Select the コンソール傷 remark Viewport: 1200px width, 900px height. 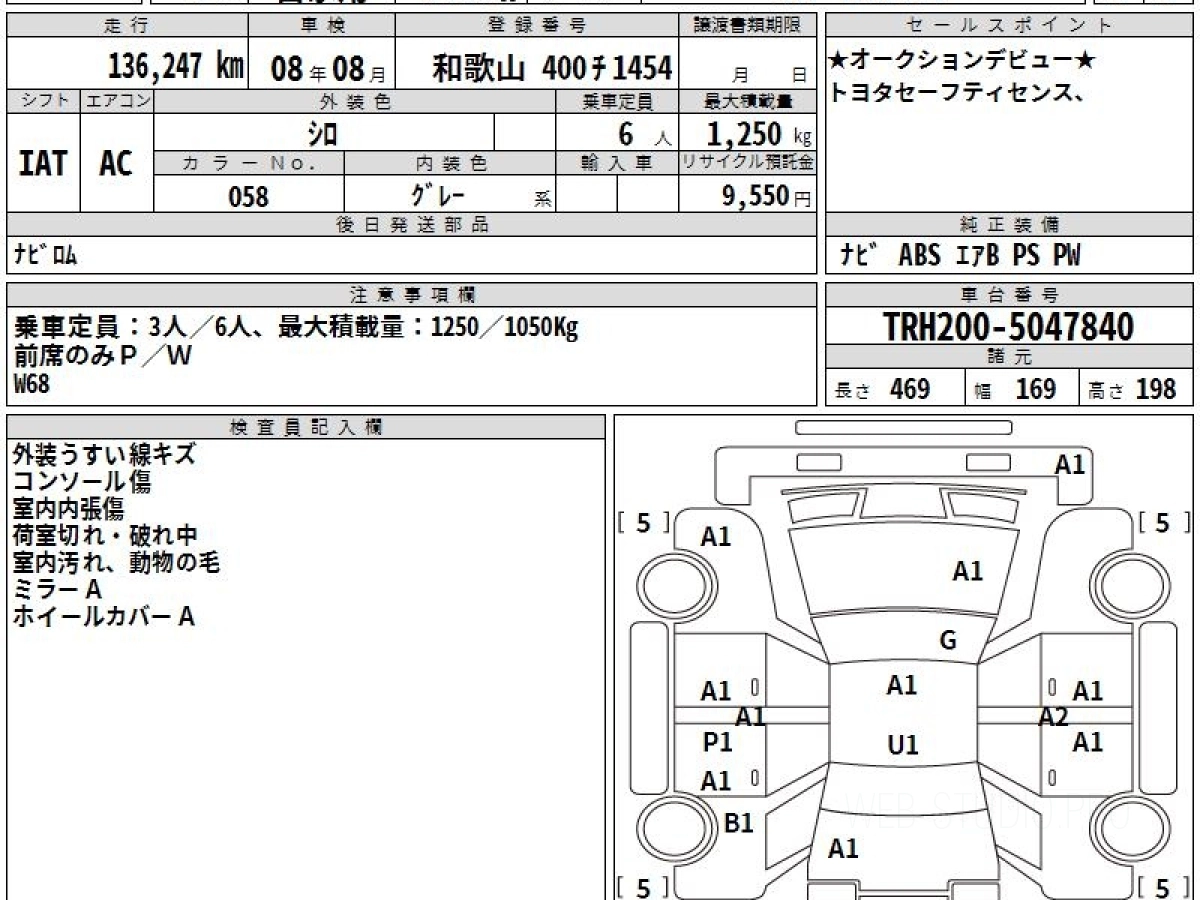tap(82, 482)
